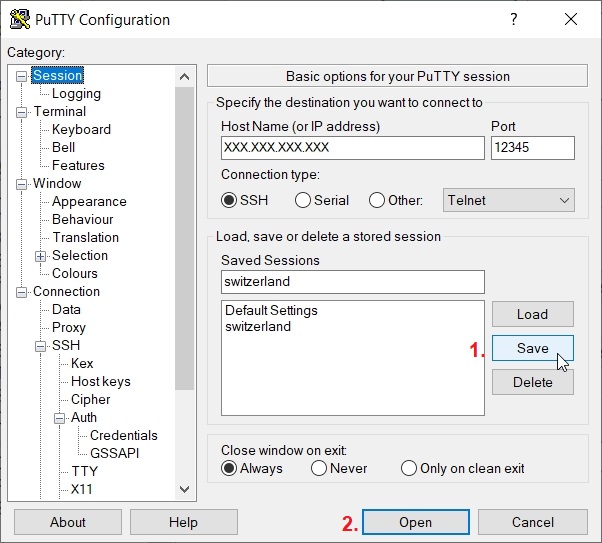
Task: Collapse the SSH tree node
Action: [41, 346]
